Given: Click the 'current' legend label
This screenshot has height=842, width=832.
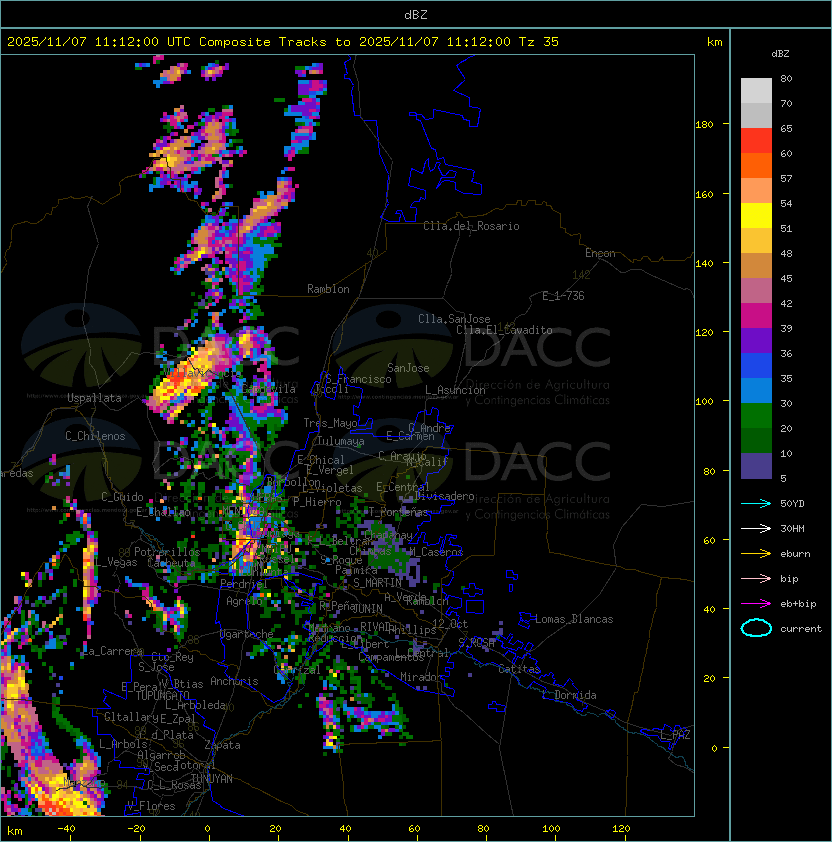Looking at the screenshot, I should (801, 628).
